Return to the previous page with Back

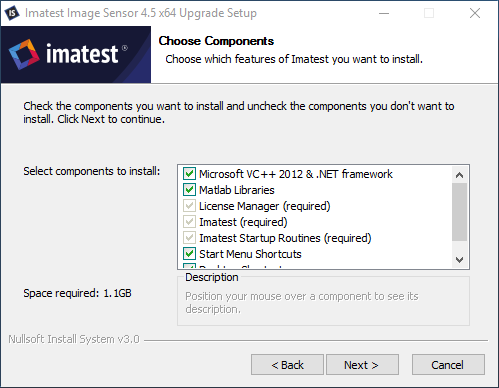[287, 365]
